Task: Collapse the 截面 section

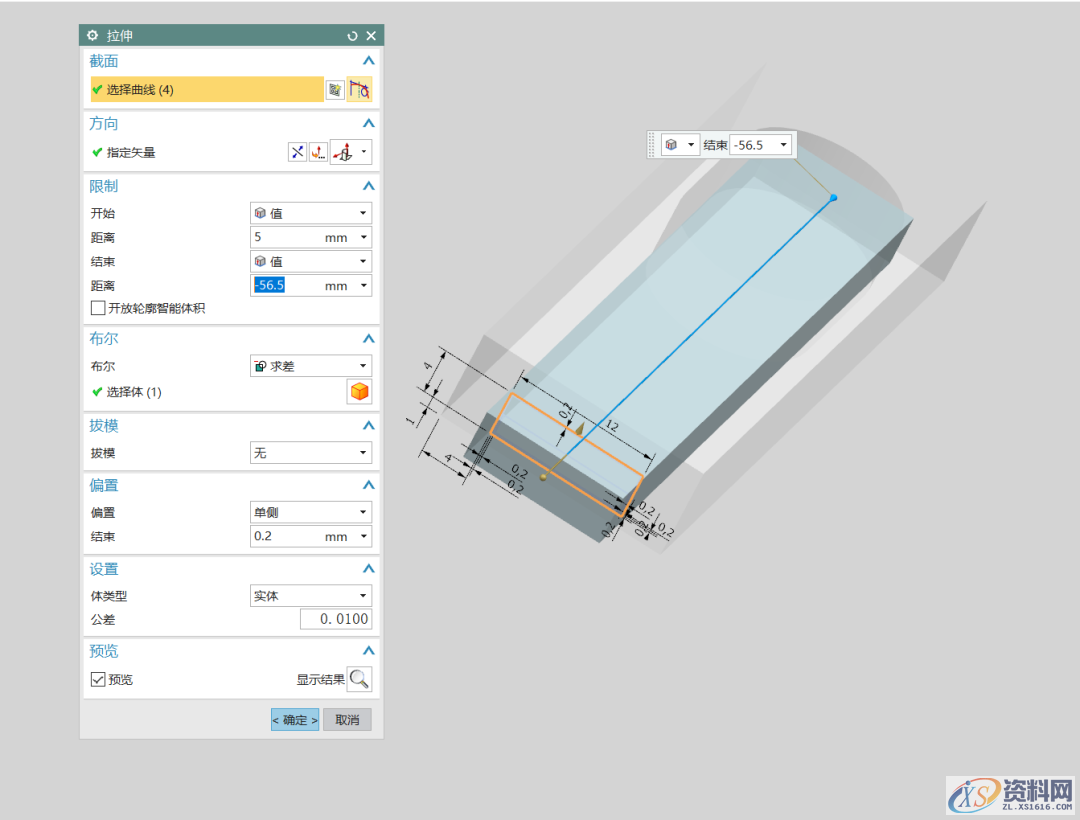Action: (x=368, y=61)
